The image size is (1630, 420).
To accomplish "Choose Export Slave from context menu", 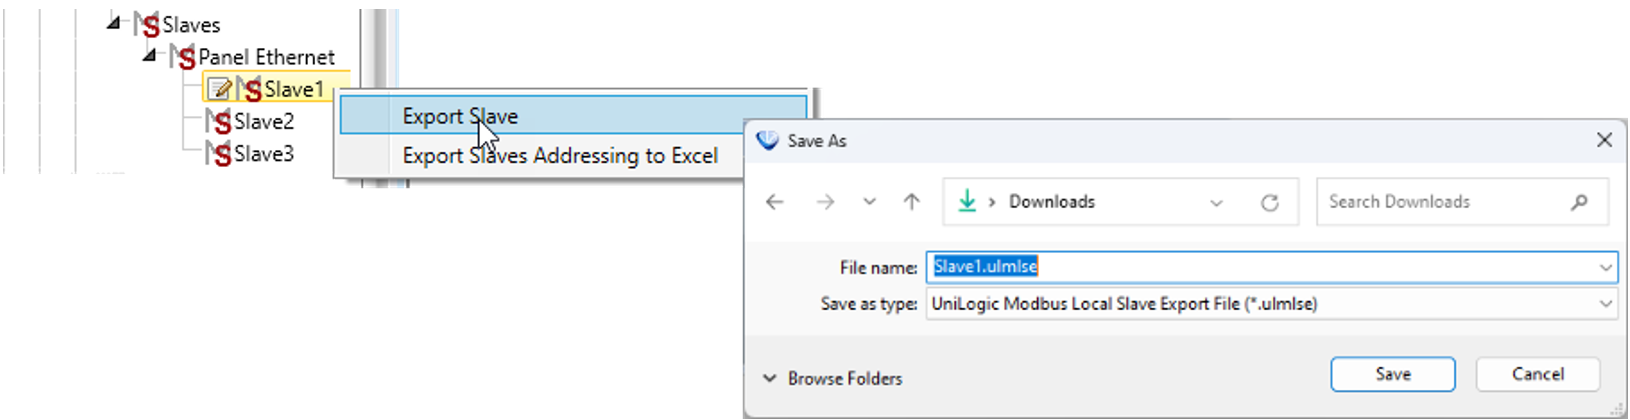I will (x=460, y=116).
